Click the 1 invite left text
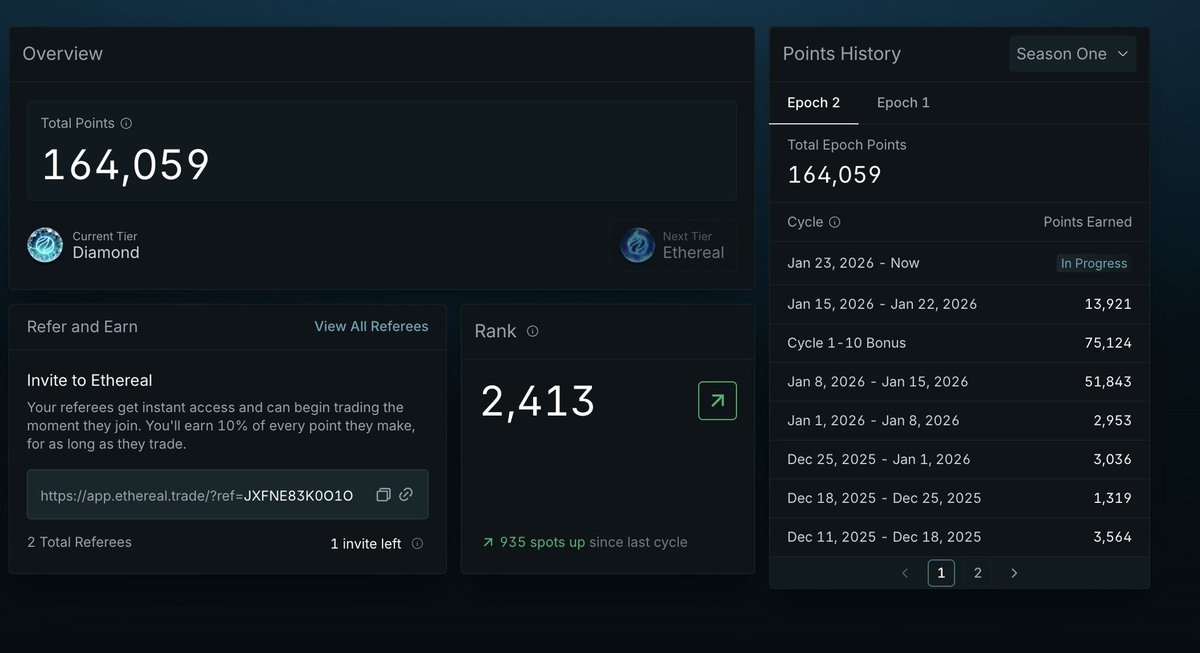The width and height of the screenshot is (1200, 653). pyautogui.click(x=366, y=544)
